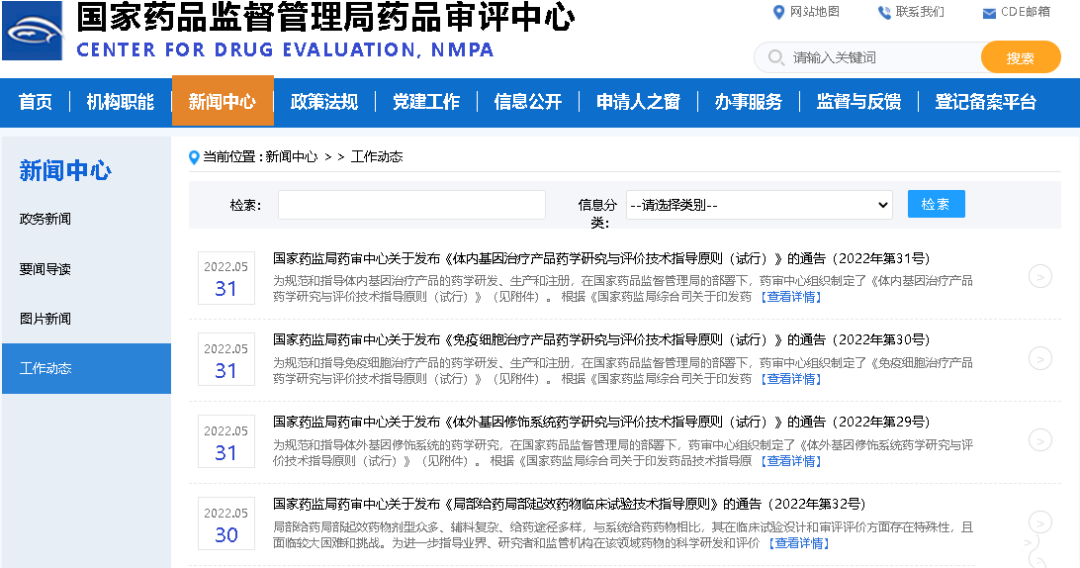Click date box 2022.05 31 for 第31号
Viewport: 1080px width, 568px height.
pyautogui.click(x=226, y=278)
